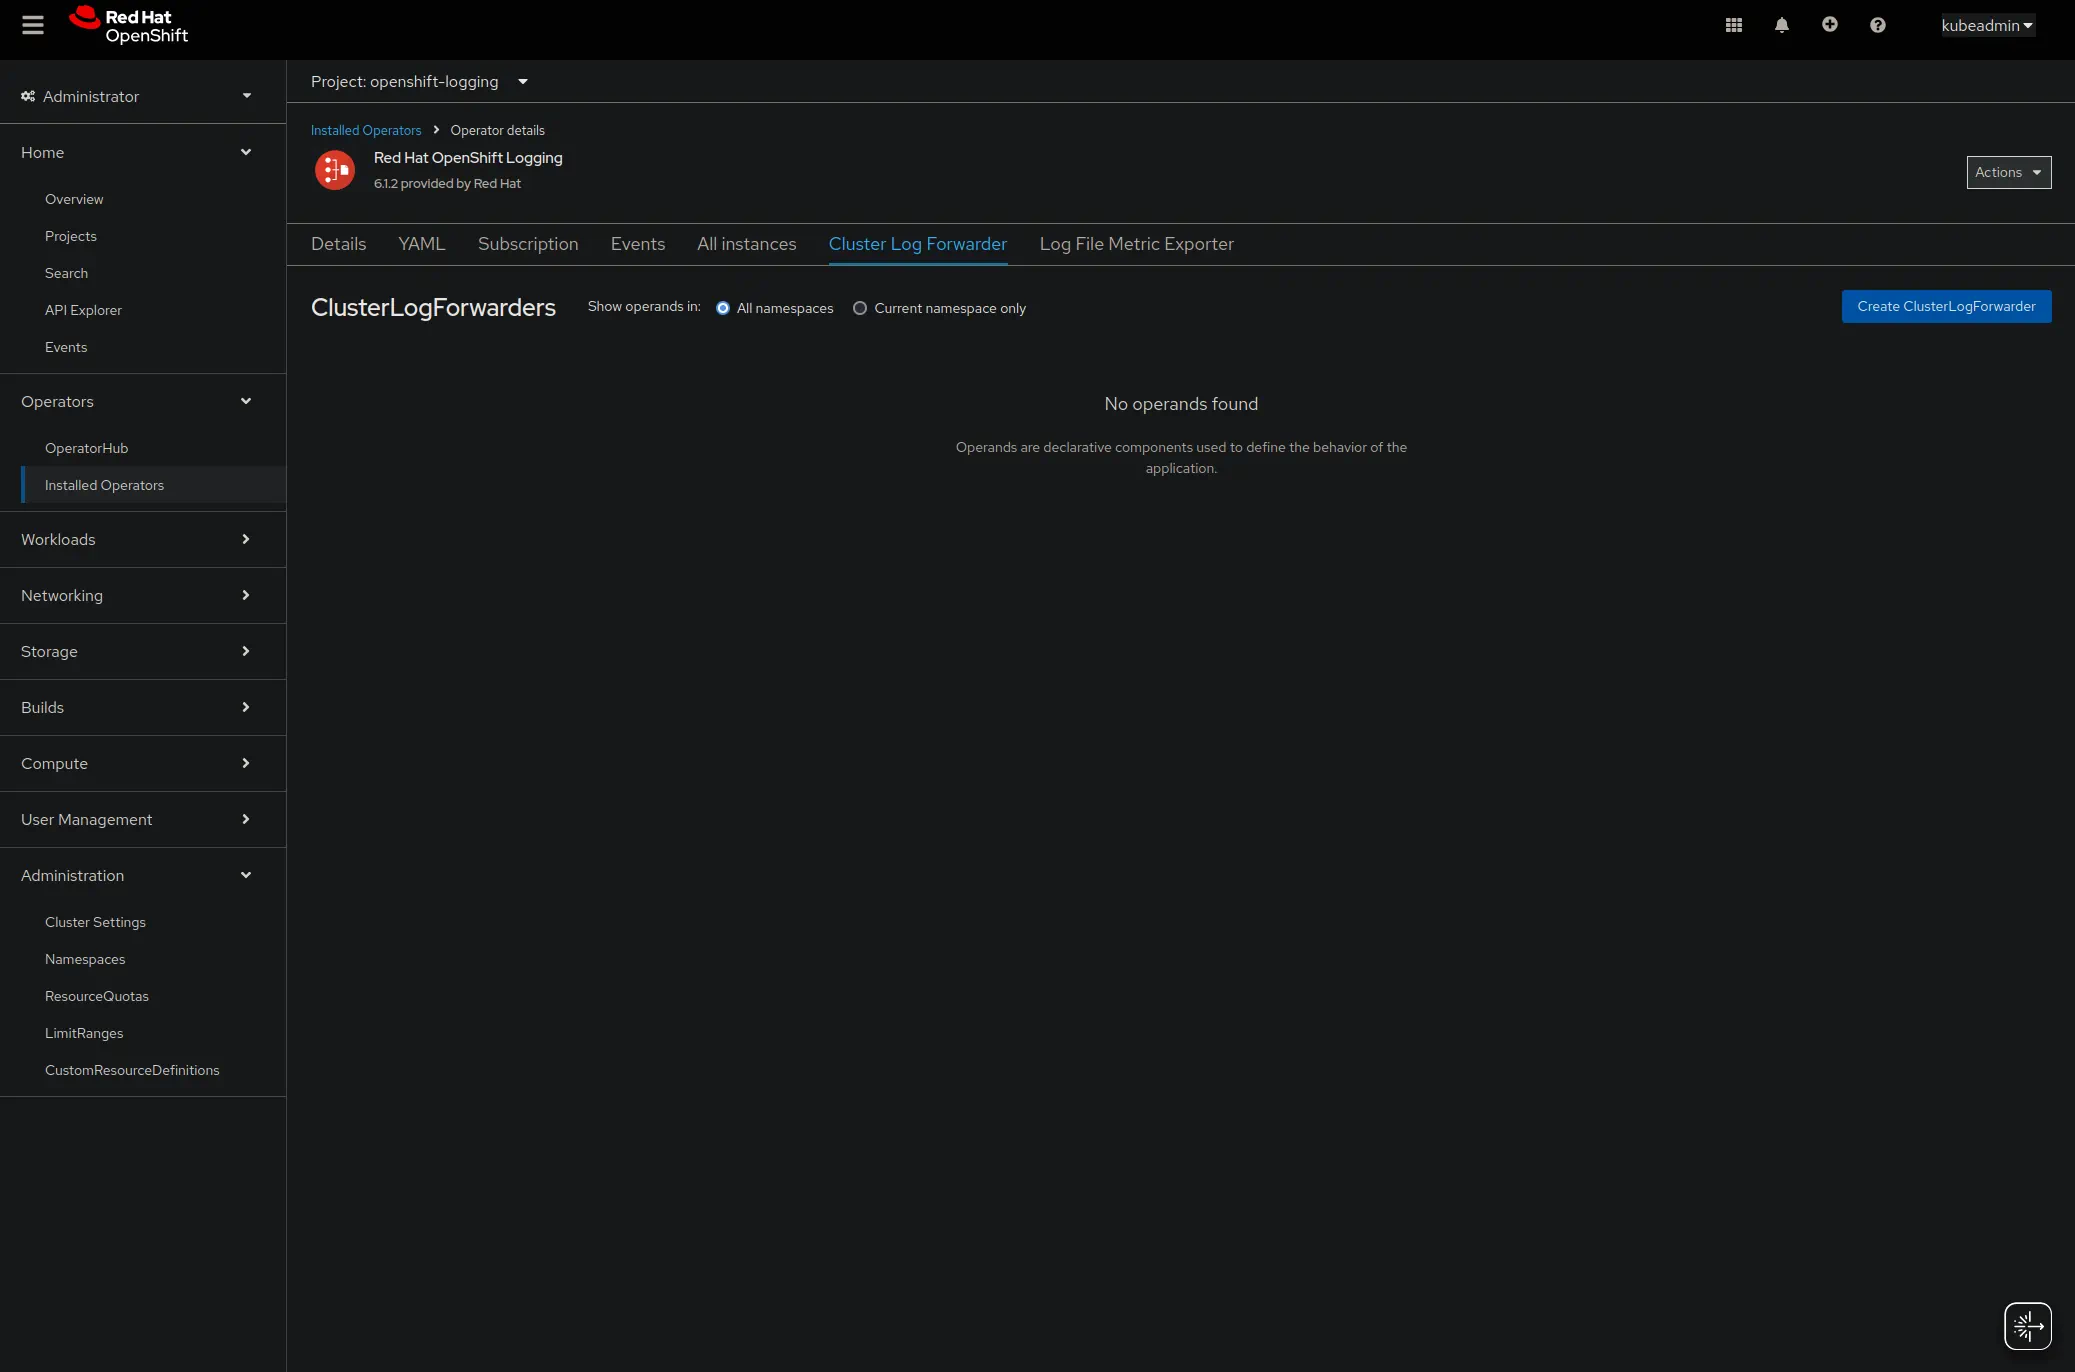The width and height of the screenshot is (2075, 1372).
Task: Click the plus import icon
Action: pyautogui.click(x=1830, y=25)
